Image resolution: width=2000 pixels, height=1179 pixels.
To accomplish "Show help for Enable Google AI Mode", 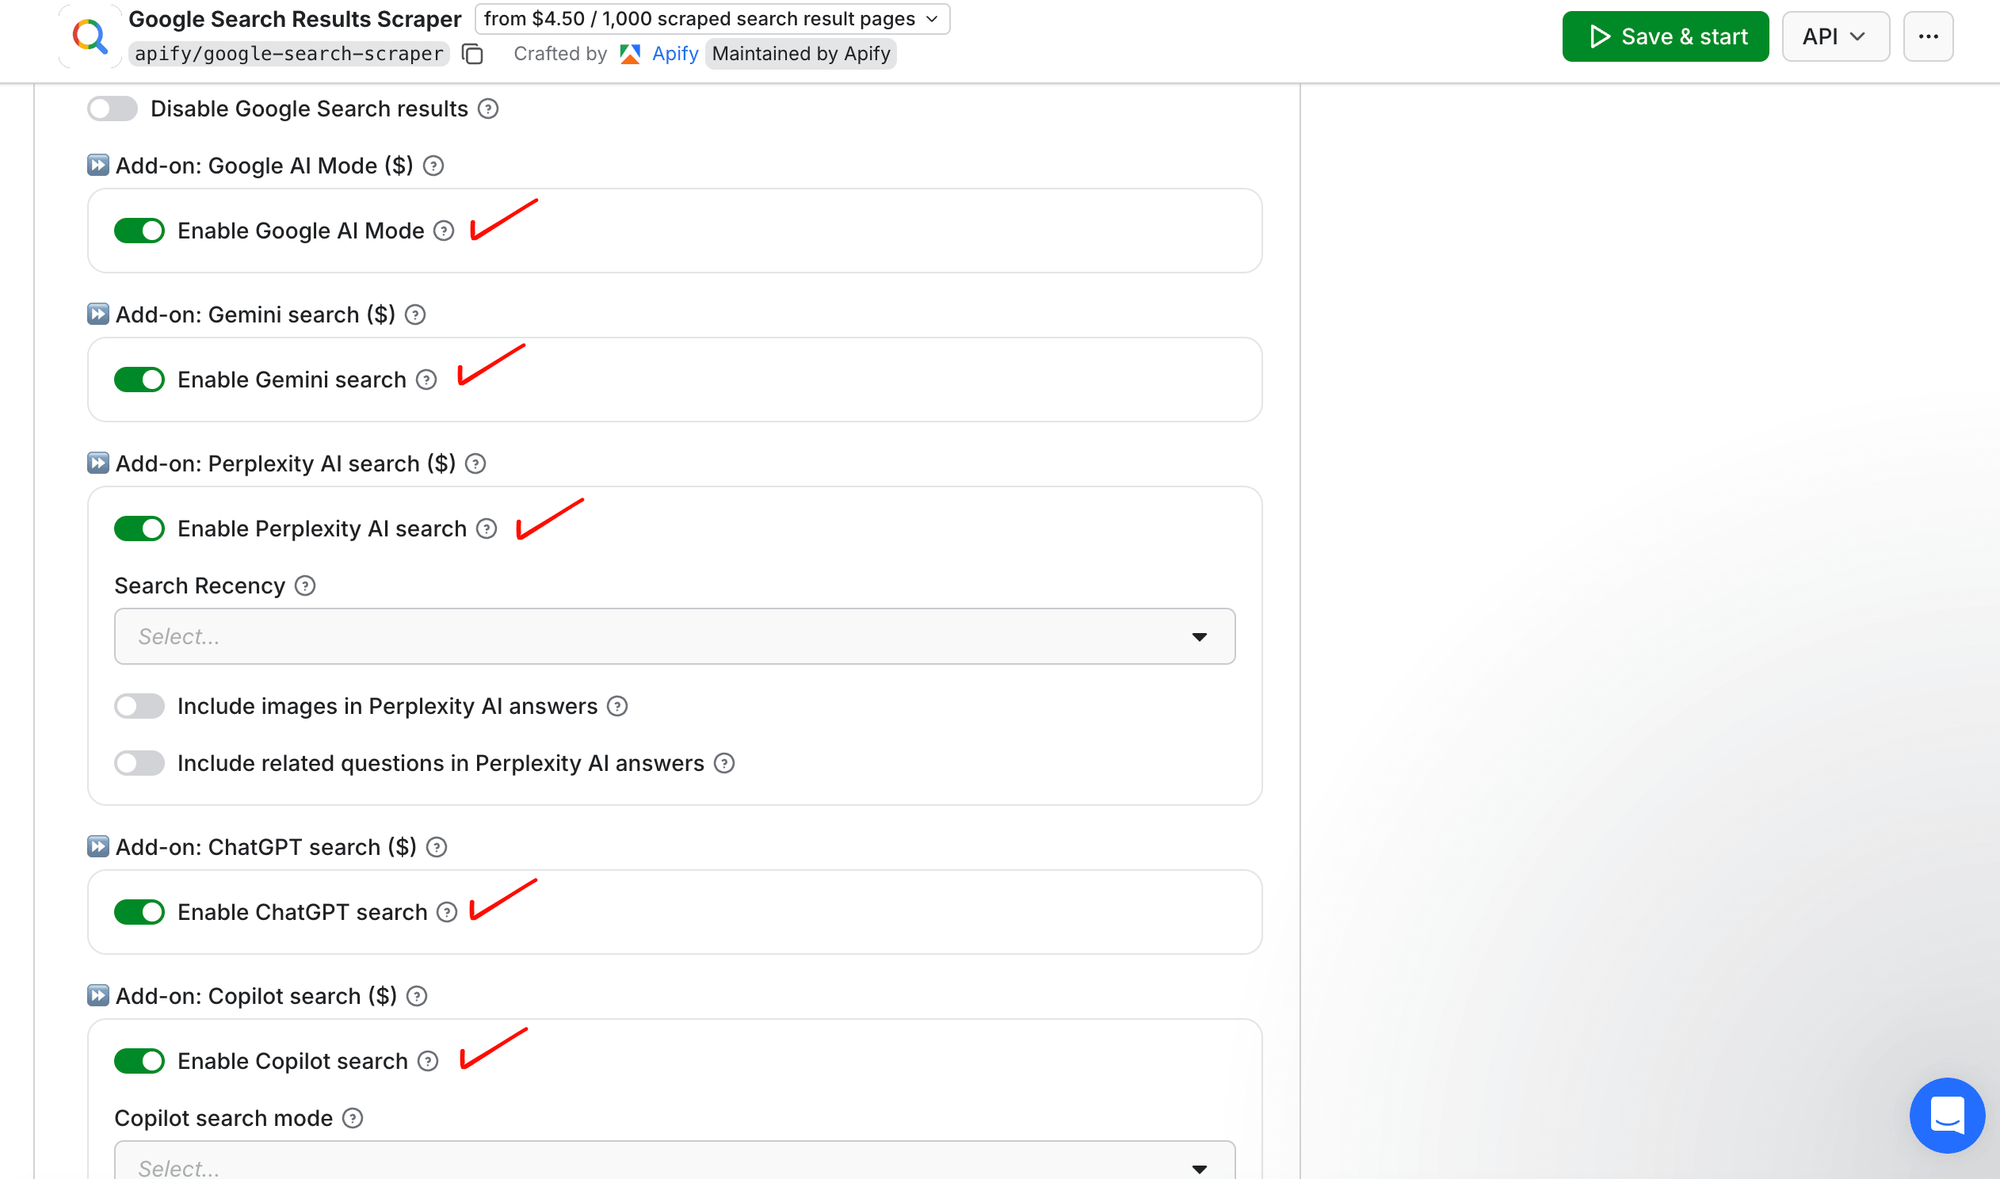I will click(x=444, y=231).
